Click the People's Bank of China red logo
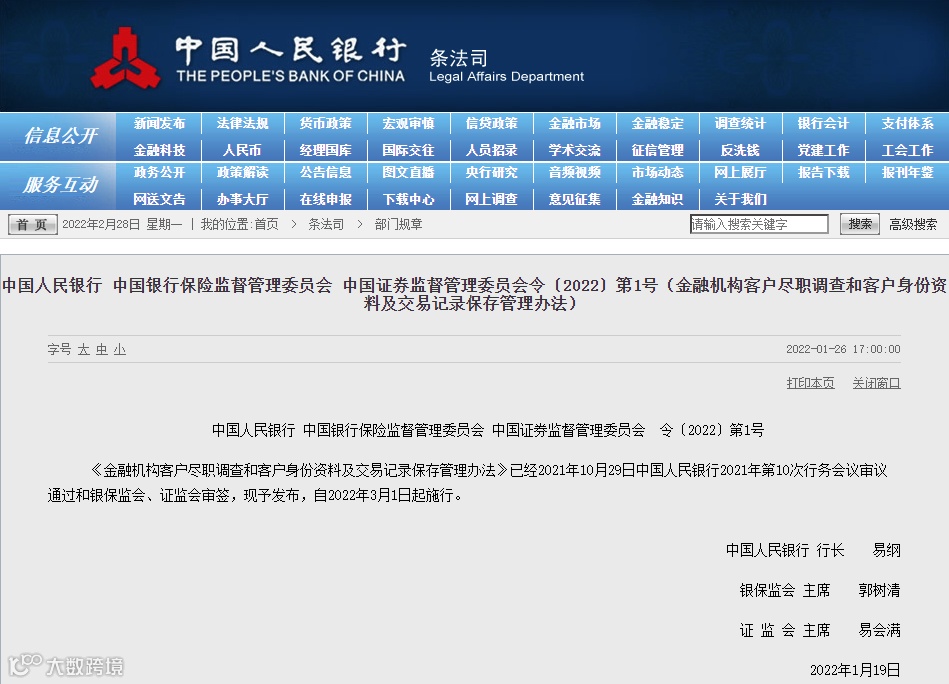 (x=125, y=59)
